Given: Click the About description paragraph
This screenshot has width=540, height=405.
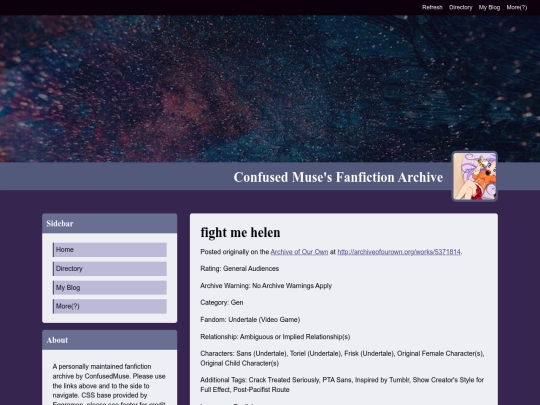Looking at the screenshot, I should coord(110,384).
